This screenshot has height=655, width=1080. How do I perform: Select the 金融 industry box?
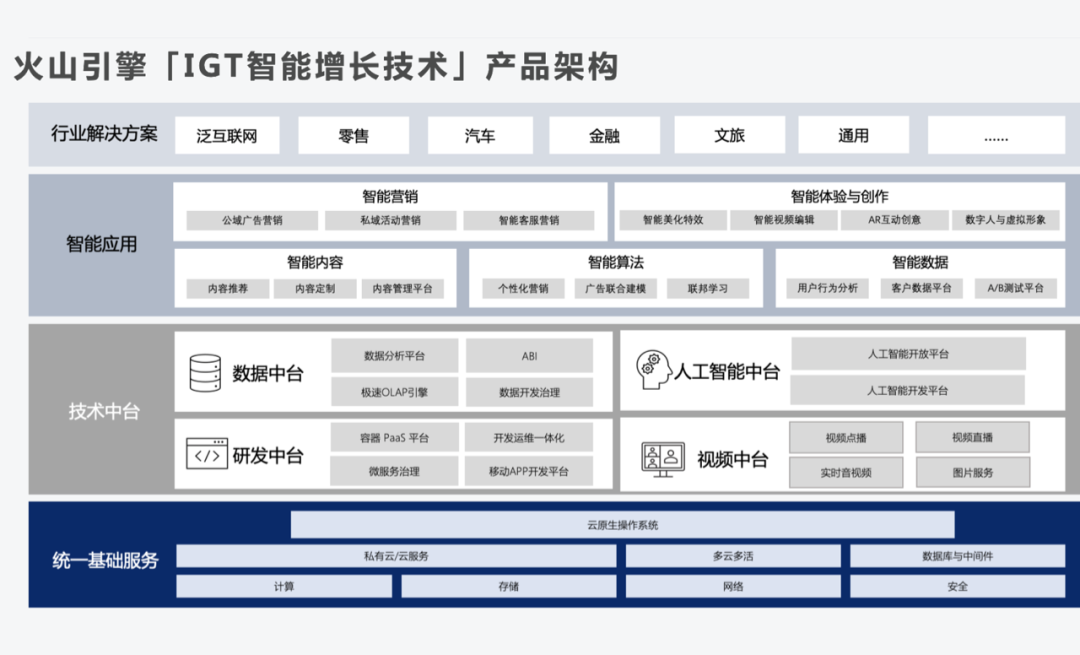click(604, 135)
